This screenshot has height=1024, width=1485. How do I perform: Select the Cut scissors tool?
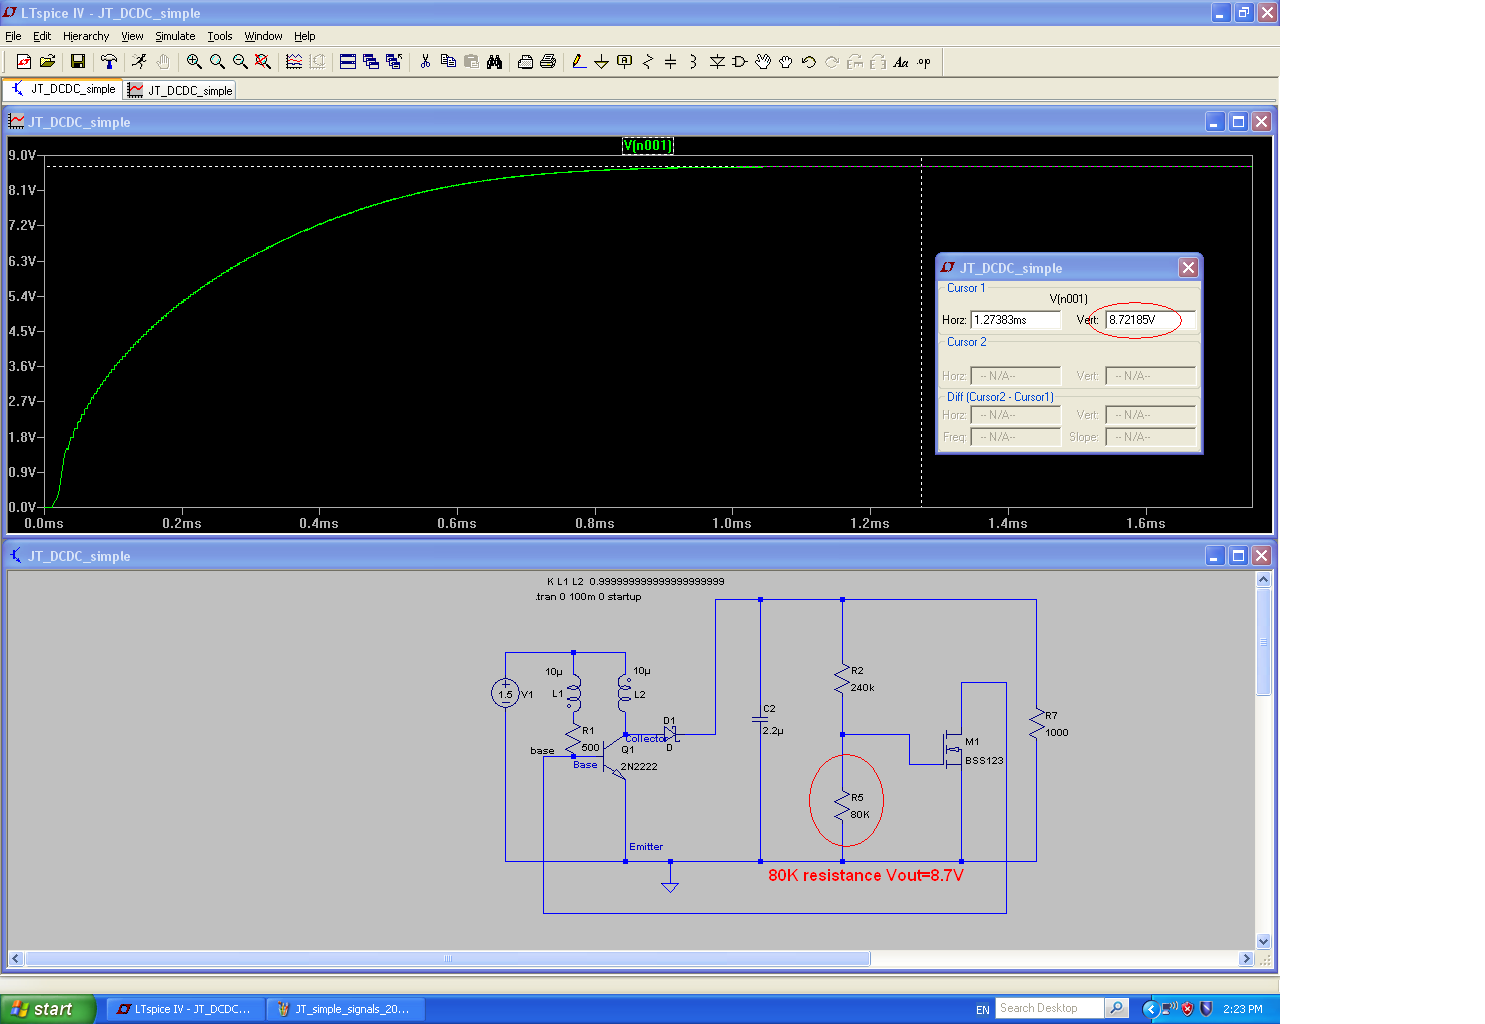425,62
